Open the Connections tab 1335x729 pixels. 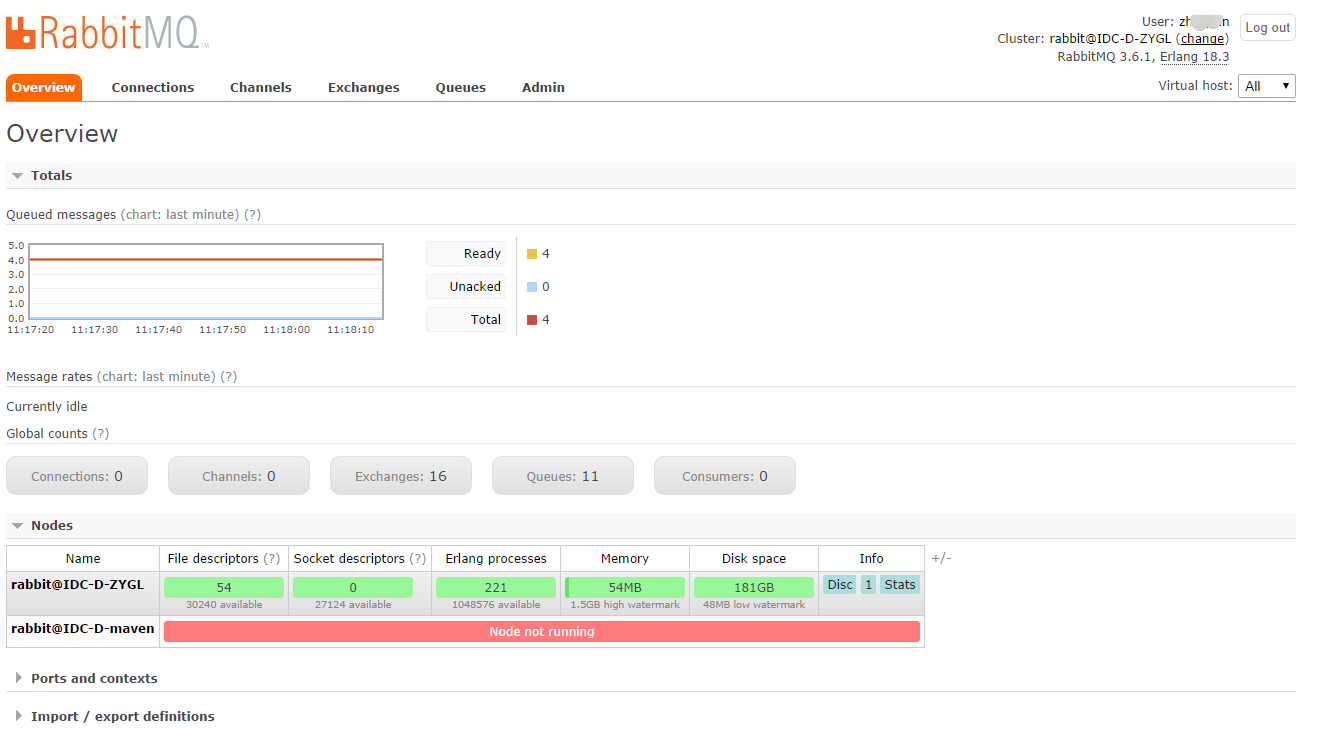(153, 87)
